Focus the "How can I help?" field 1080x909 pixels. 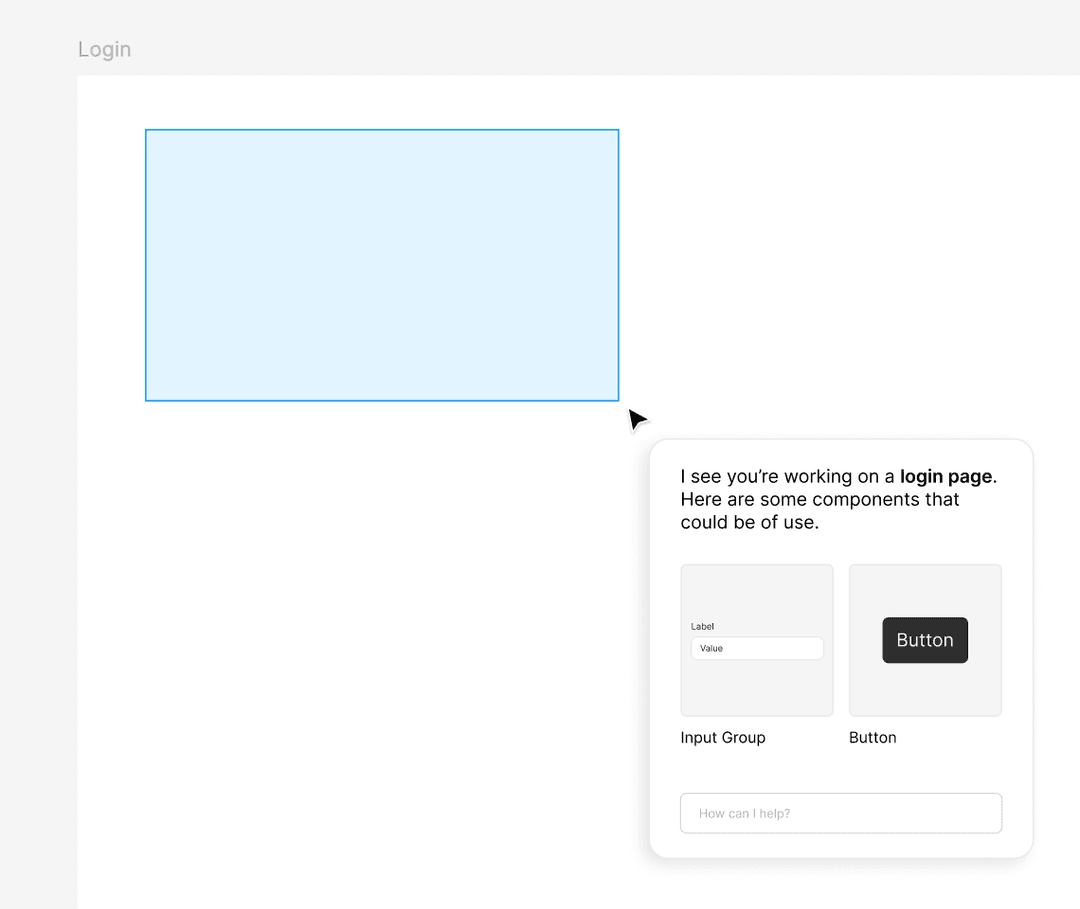(x=841, y=813)
